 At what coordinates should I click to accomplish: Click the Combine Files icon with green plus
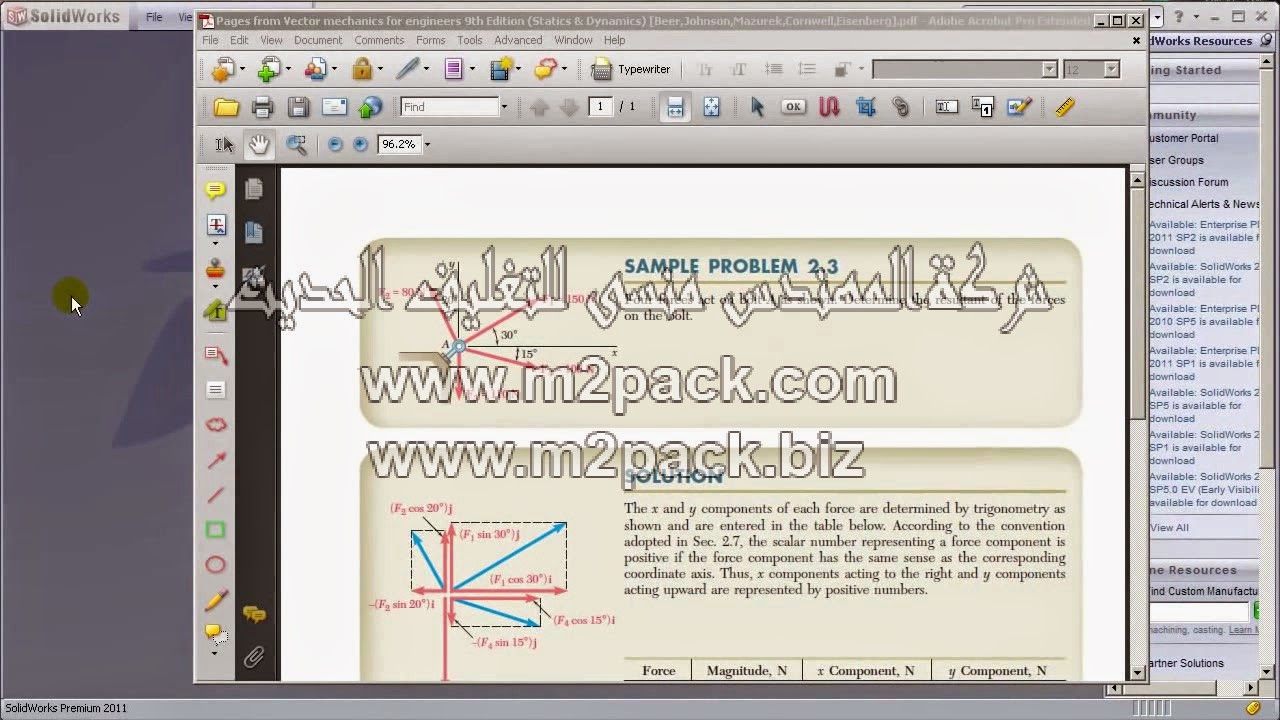pos(268,69)
